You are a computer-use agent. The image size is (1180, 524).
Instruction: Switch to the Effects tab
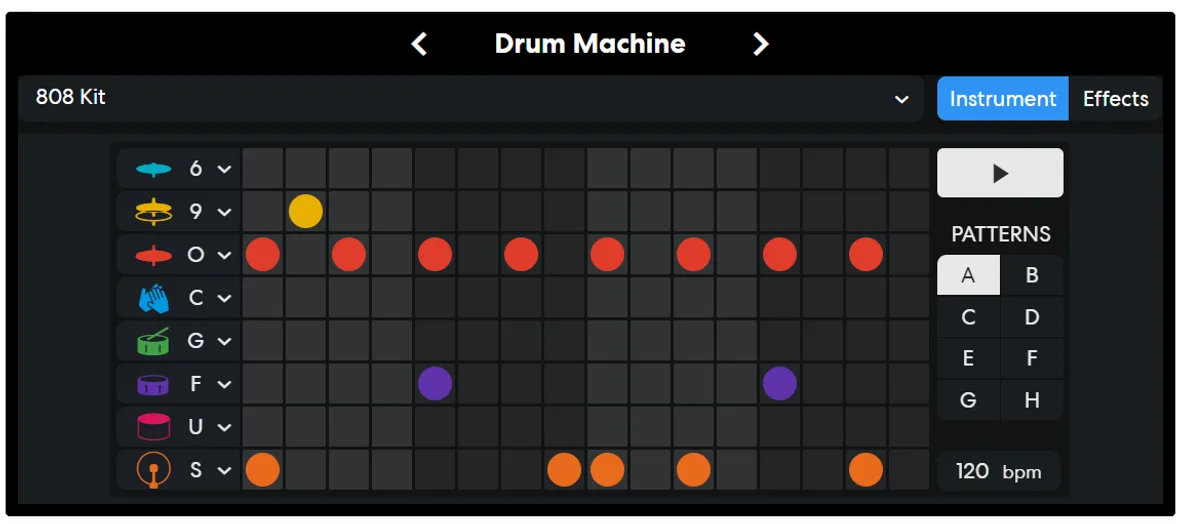click(x=1115, y=99)
